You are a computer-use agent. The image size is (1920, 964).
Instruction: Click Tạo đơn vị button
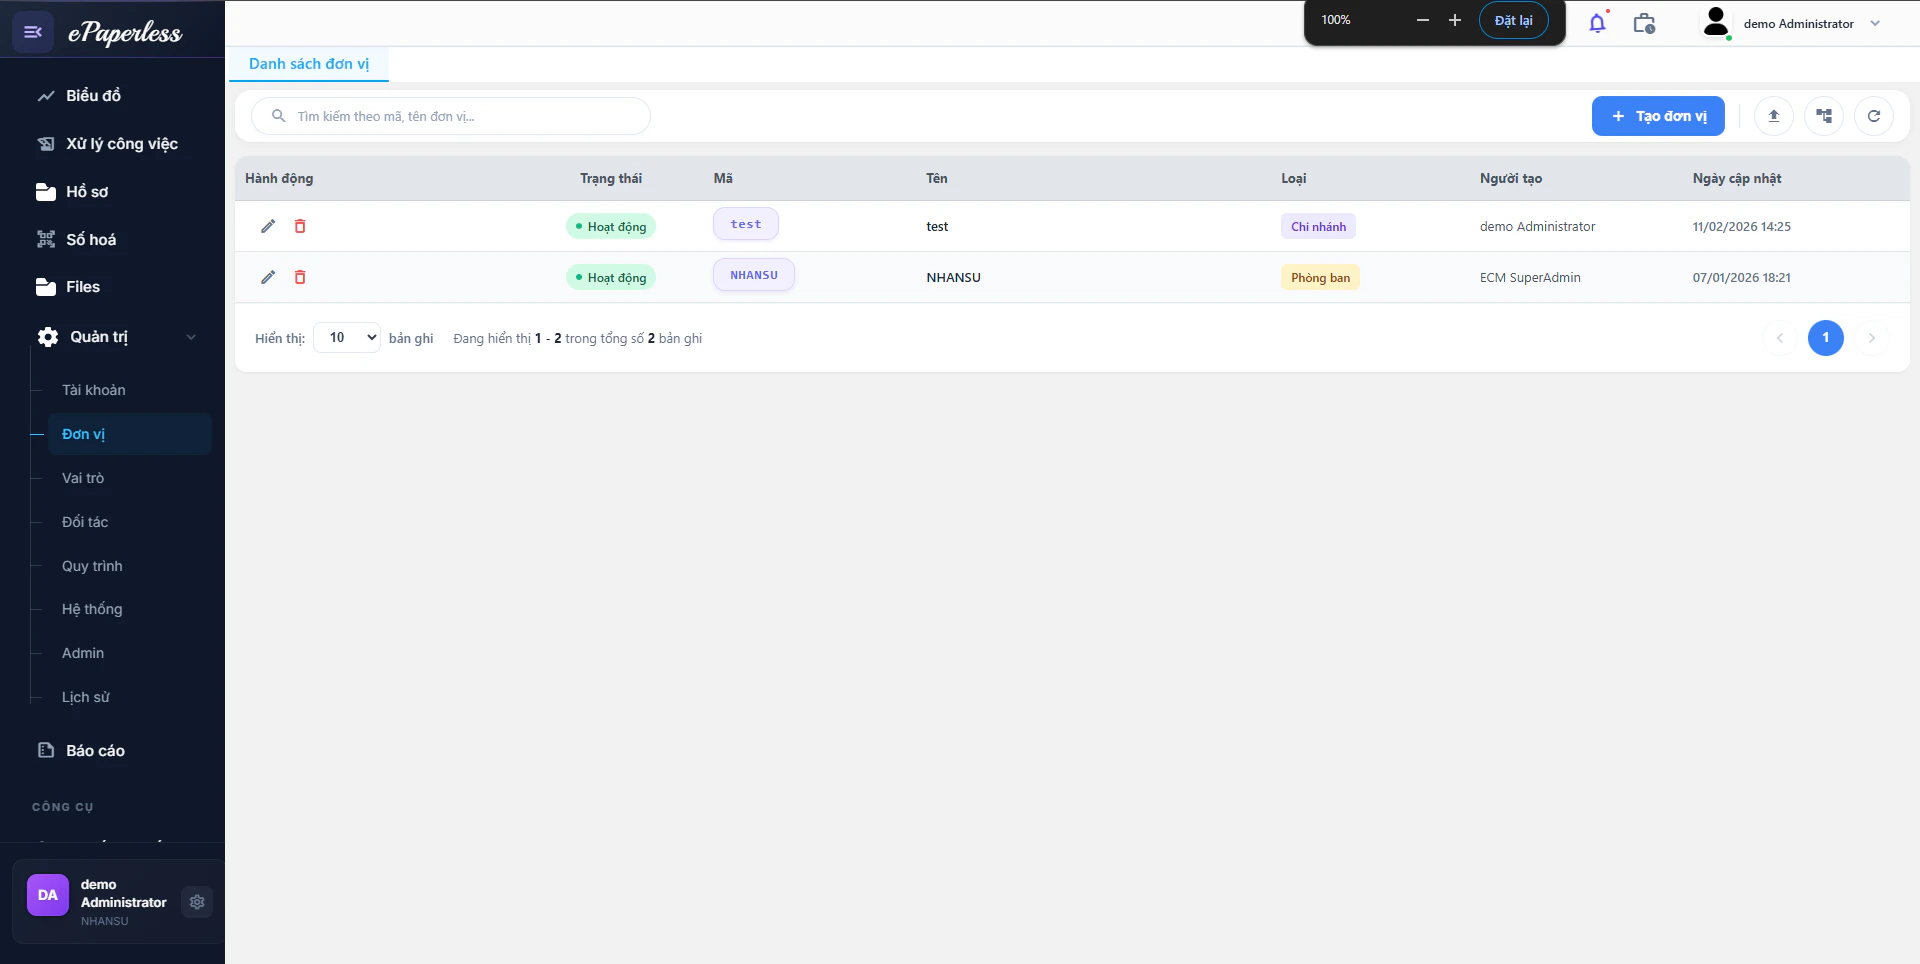1658,116
